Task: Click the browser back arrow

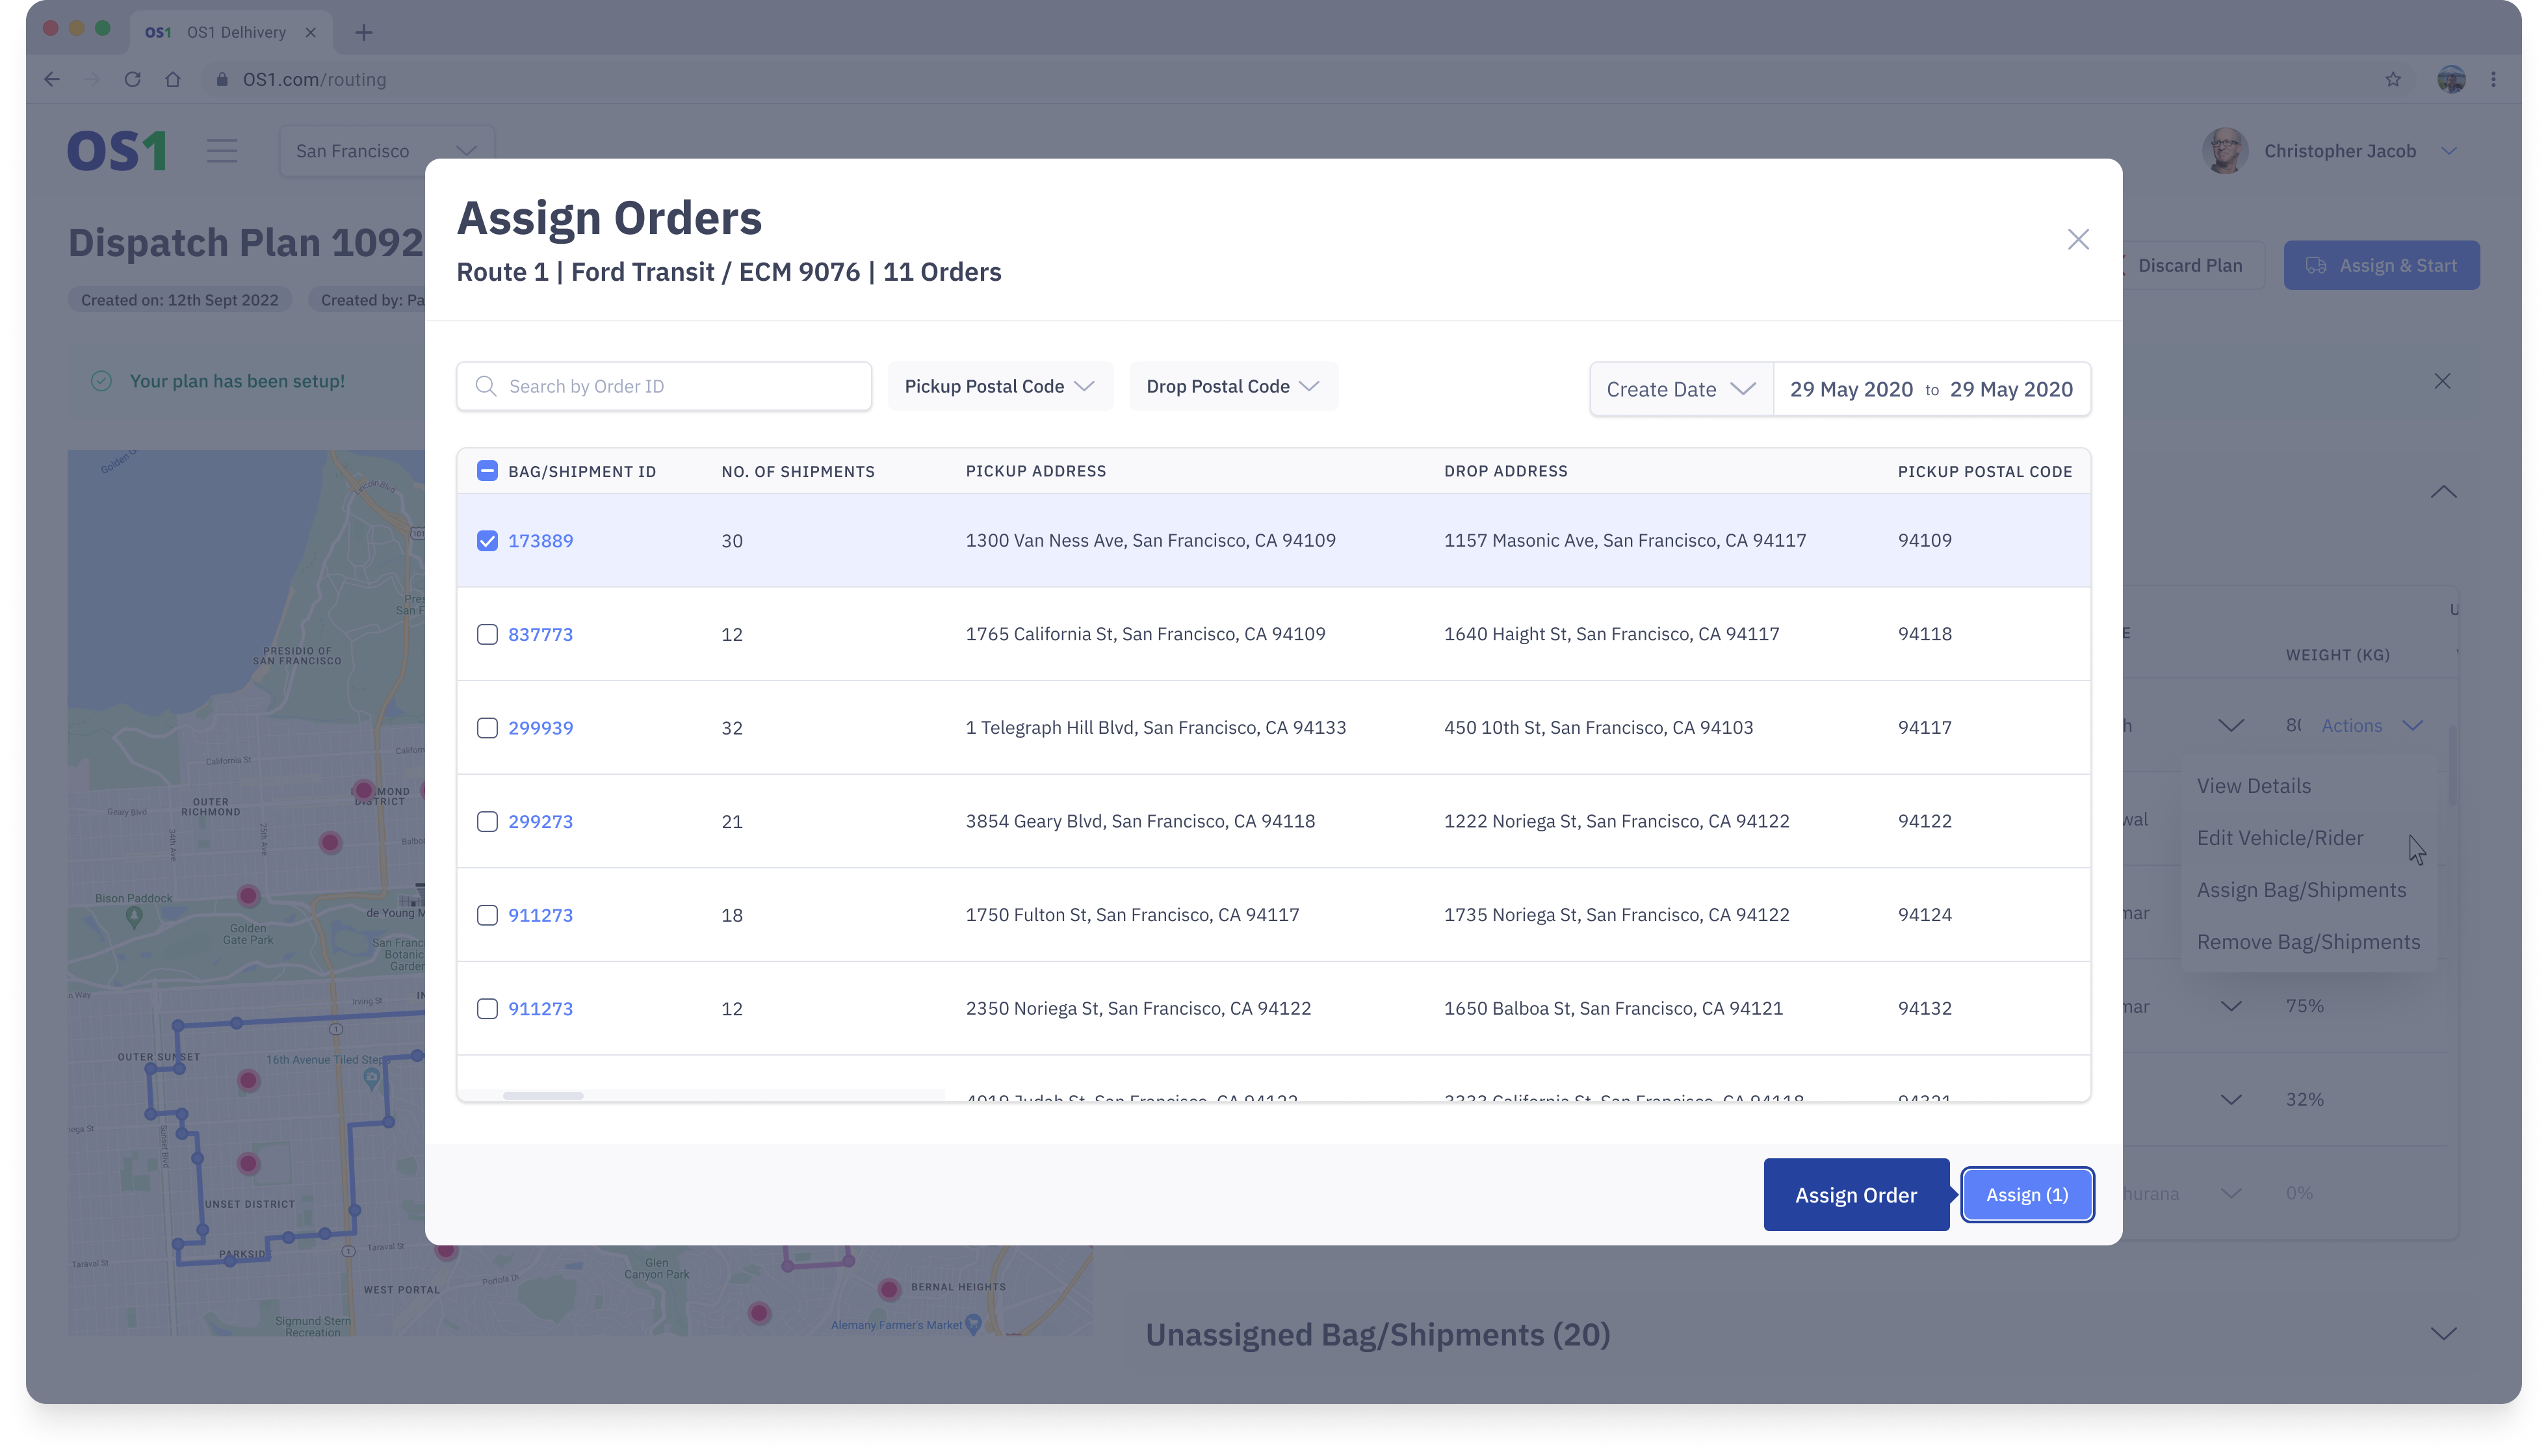Action: click(52, 79)
